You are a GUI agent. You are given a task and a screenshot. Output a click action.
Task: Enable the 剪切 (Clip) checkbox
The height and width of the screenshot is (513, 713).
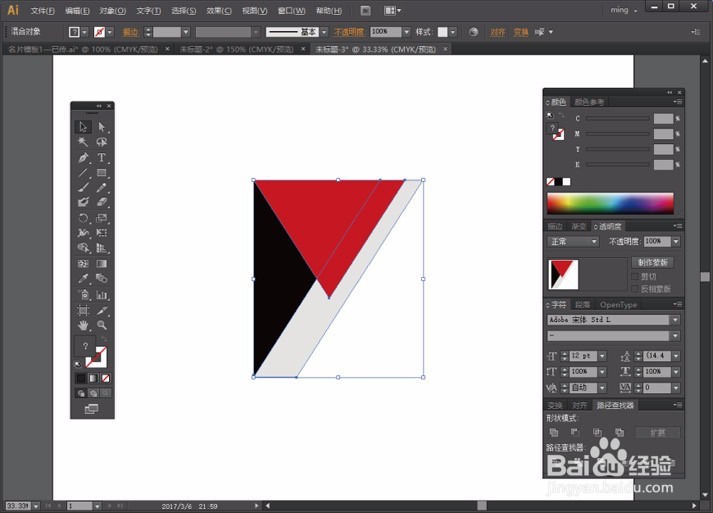pos(635,277)
